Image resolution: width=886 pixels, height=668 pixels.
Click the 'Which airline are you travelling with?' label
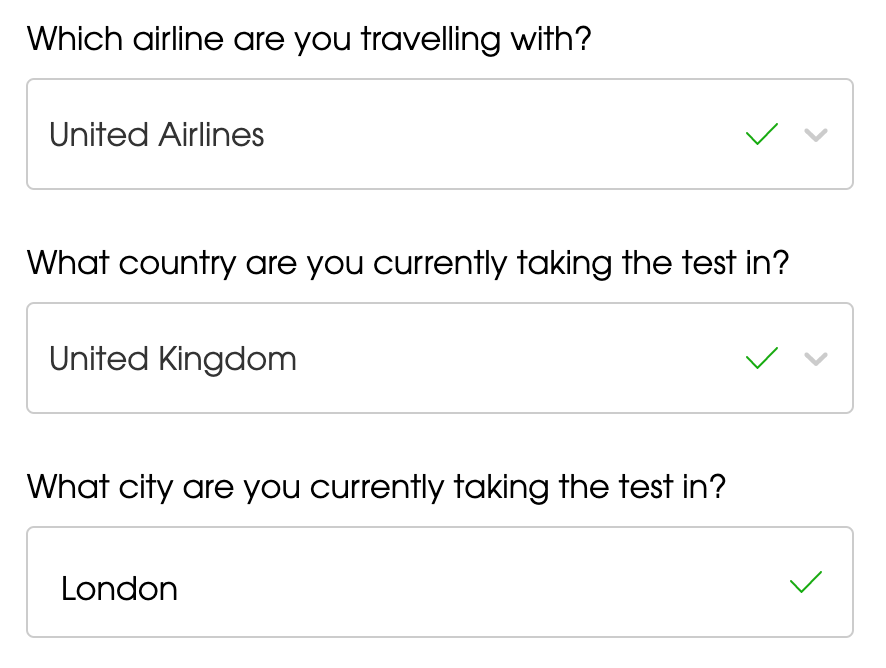(x=309, y=40)
